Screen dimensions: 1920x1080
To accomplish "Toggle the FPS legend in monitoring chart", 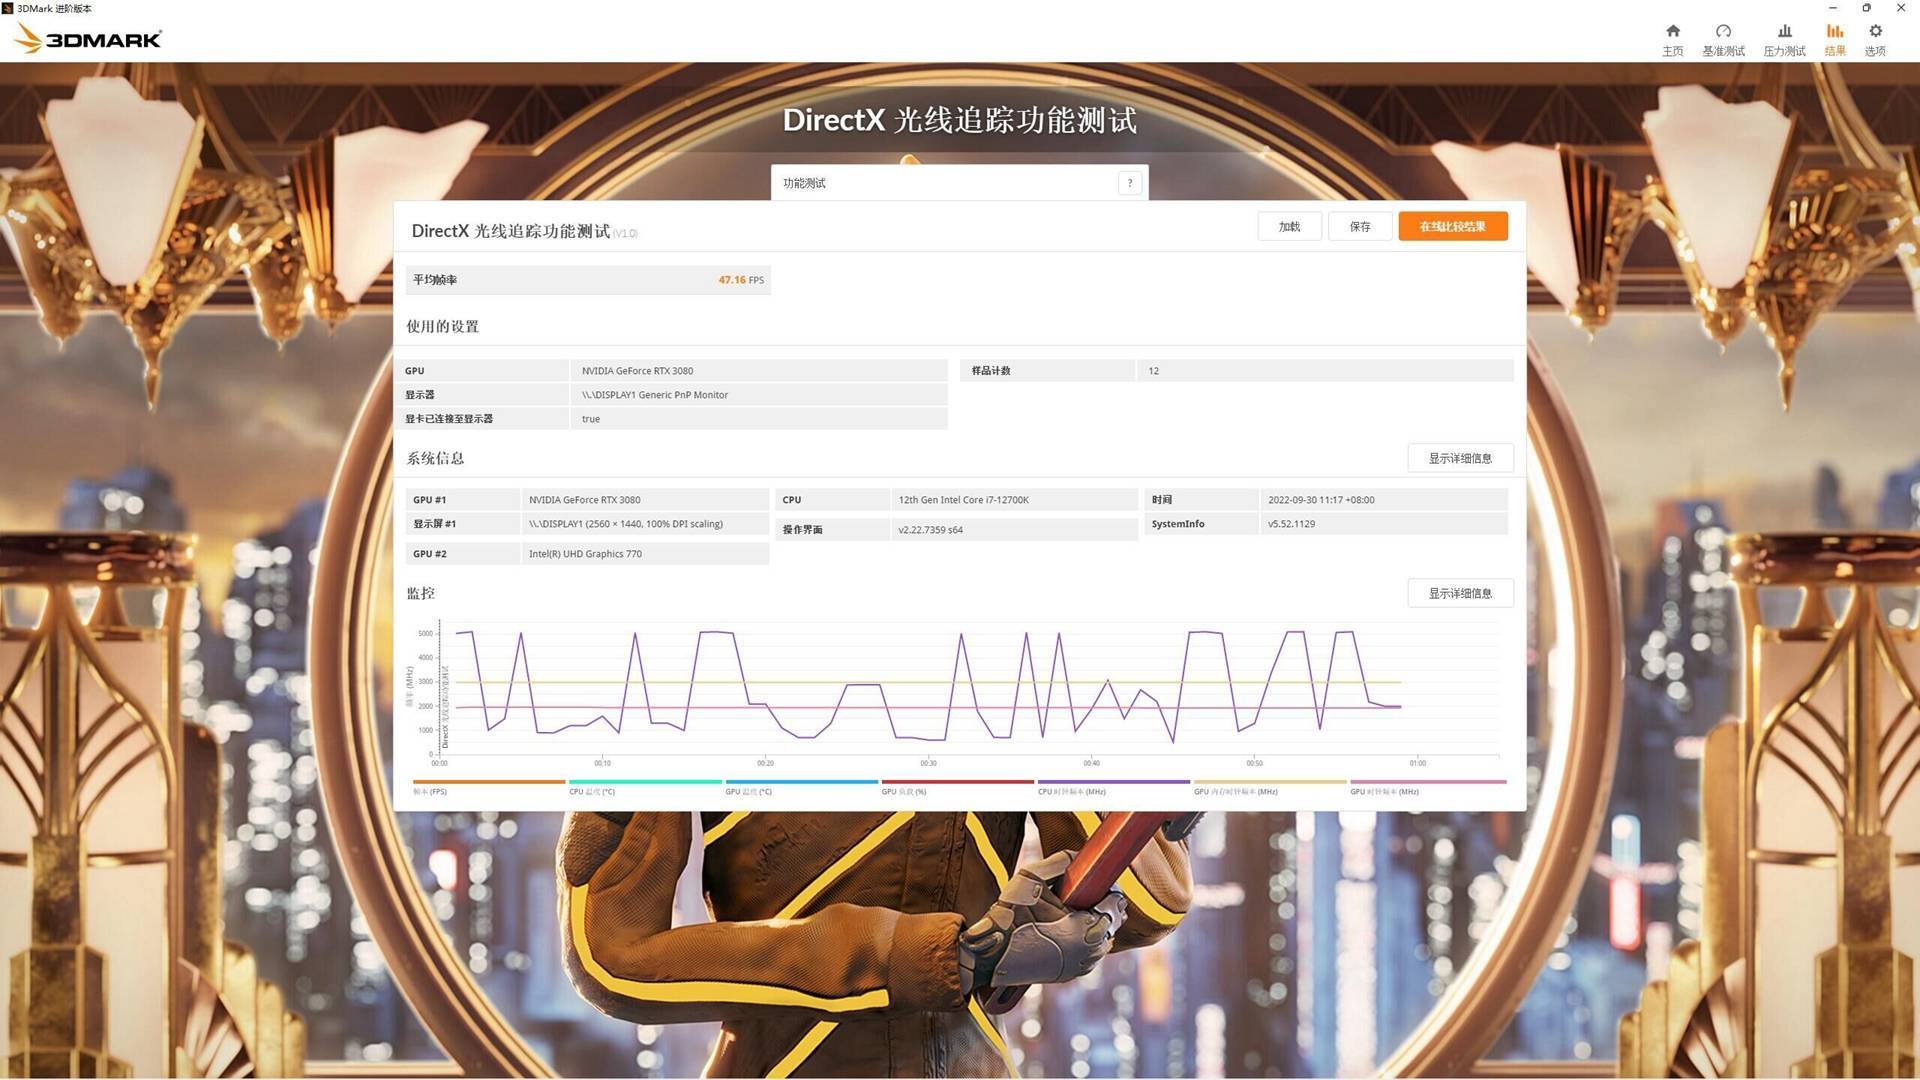I will point(489,787).
